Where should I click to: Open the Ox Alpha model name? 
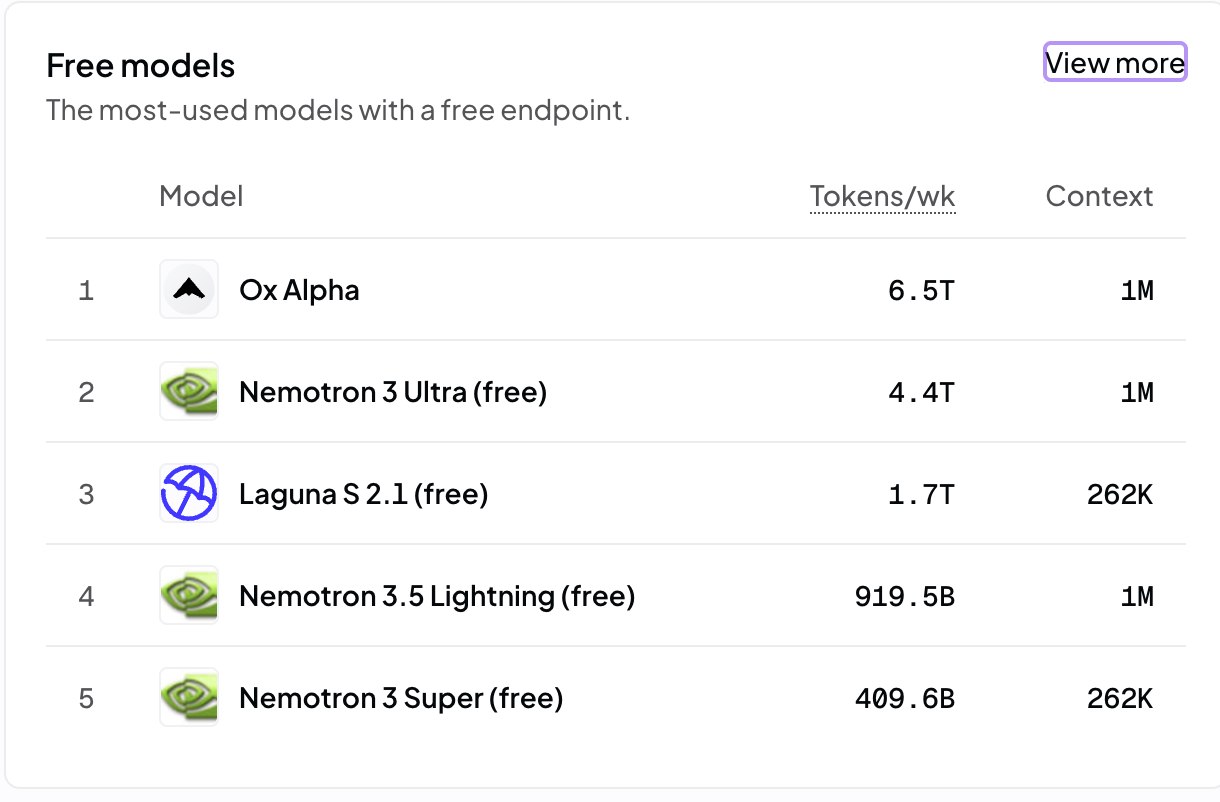tap(299, 291)
